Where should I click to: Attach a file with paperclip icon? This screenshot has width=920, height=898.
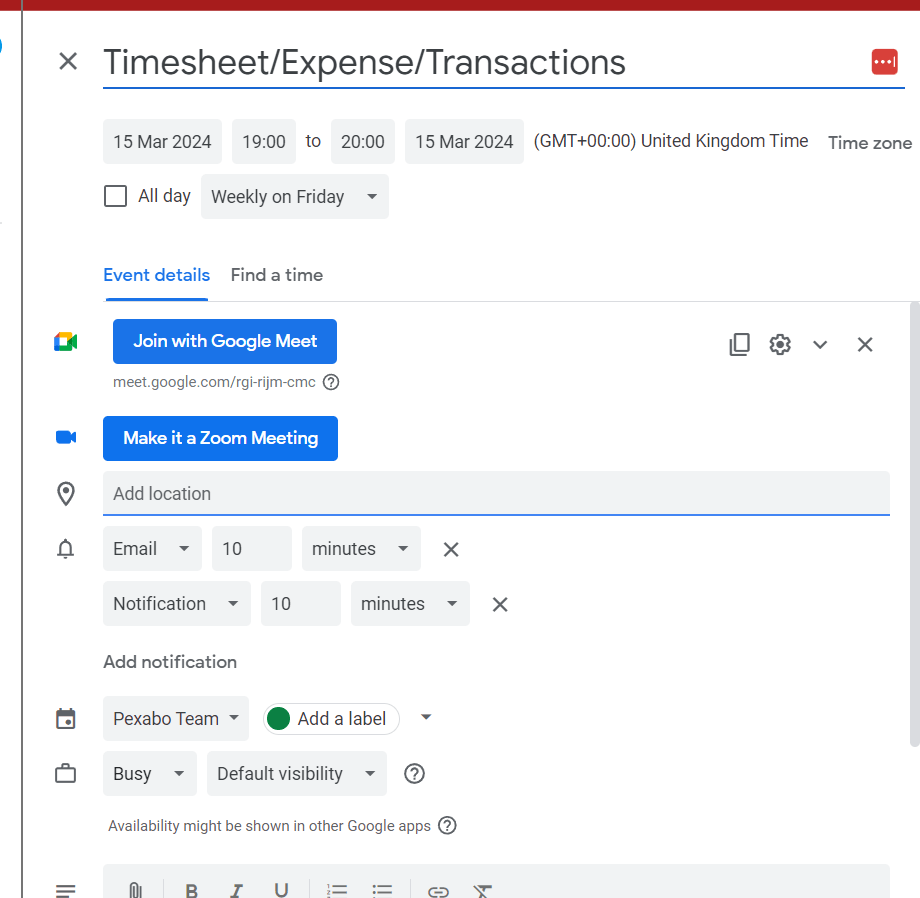click(x=136, y=891)
